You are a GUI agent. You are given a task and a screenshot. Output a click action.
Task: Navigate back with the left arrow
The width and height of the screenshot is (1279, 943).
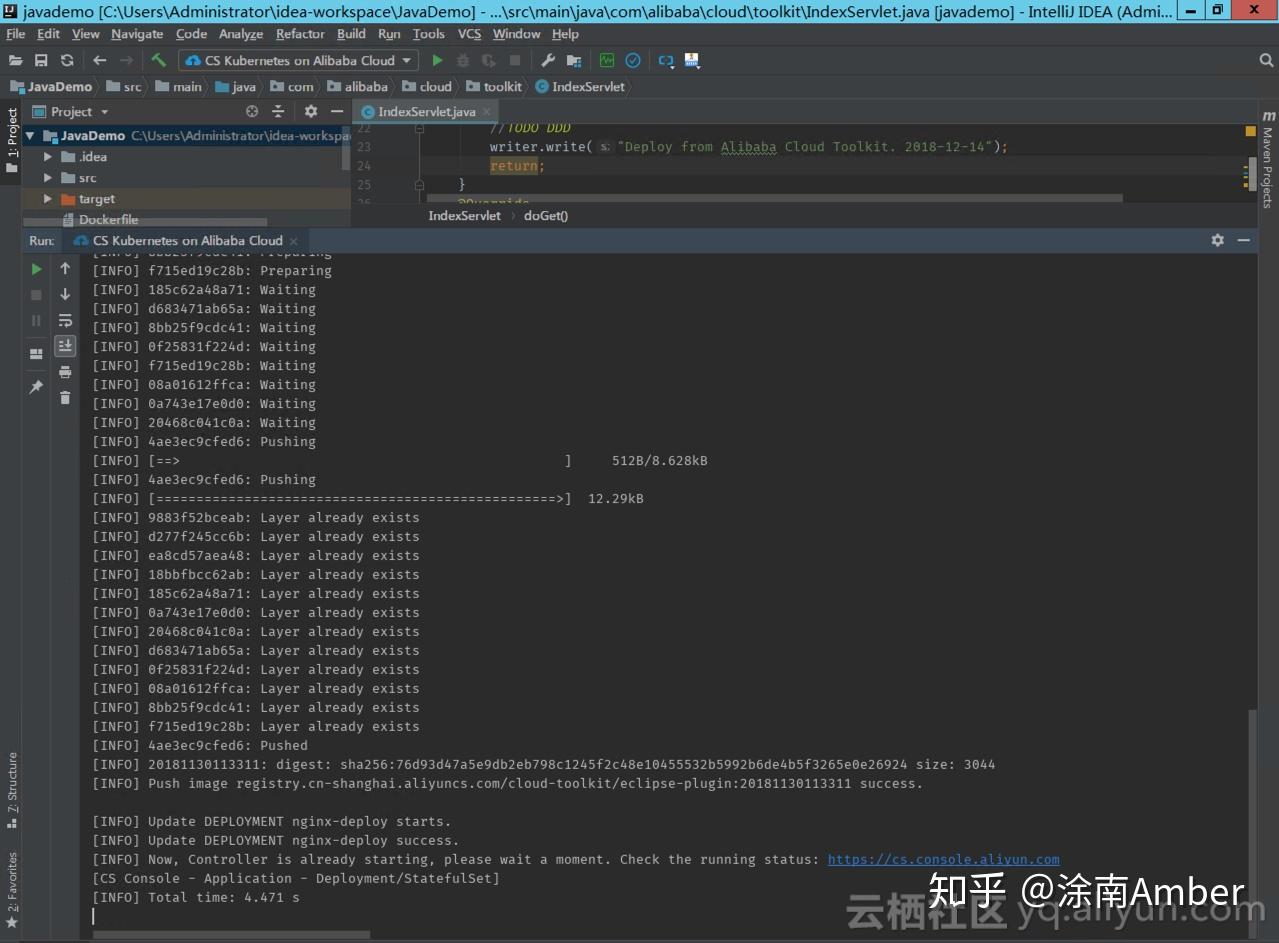(99, 60)
